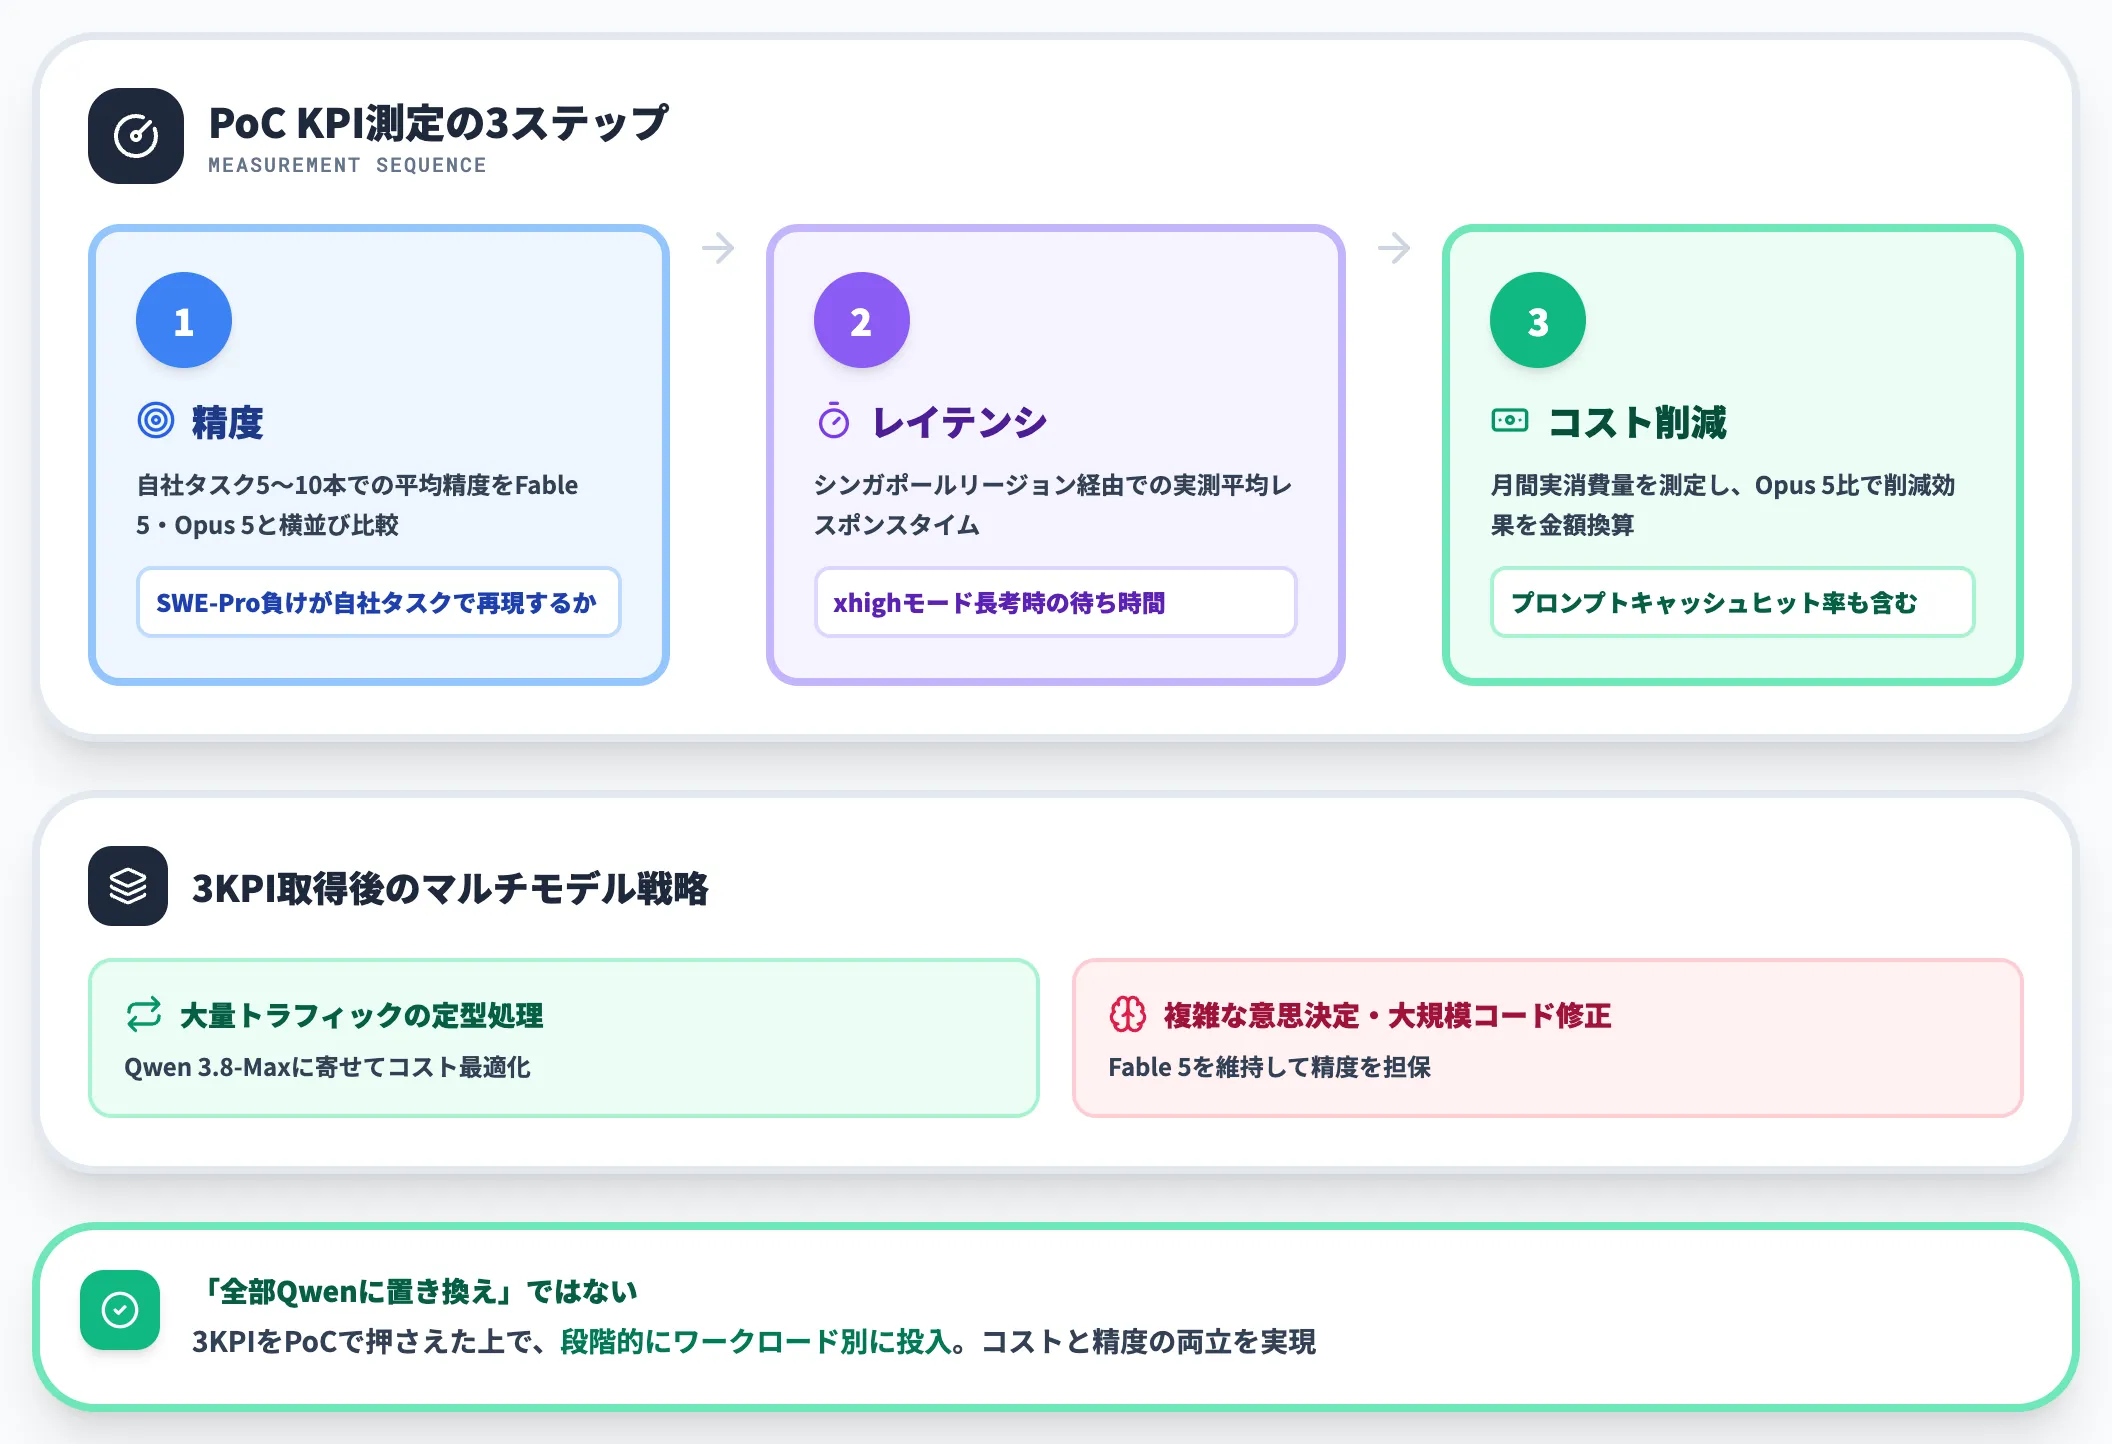Click the Qwen 3.8-Maxに寄せてコスト最適化 text
Screen dimensions: 2112x1444
[327, 1067]
